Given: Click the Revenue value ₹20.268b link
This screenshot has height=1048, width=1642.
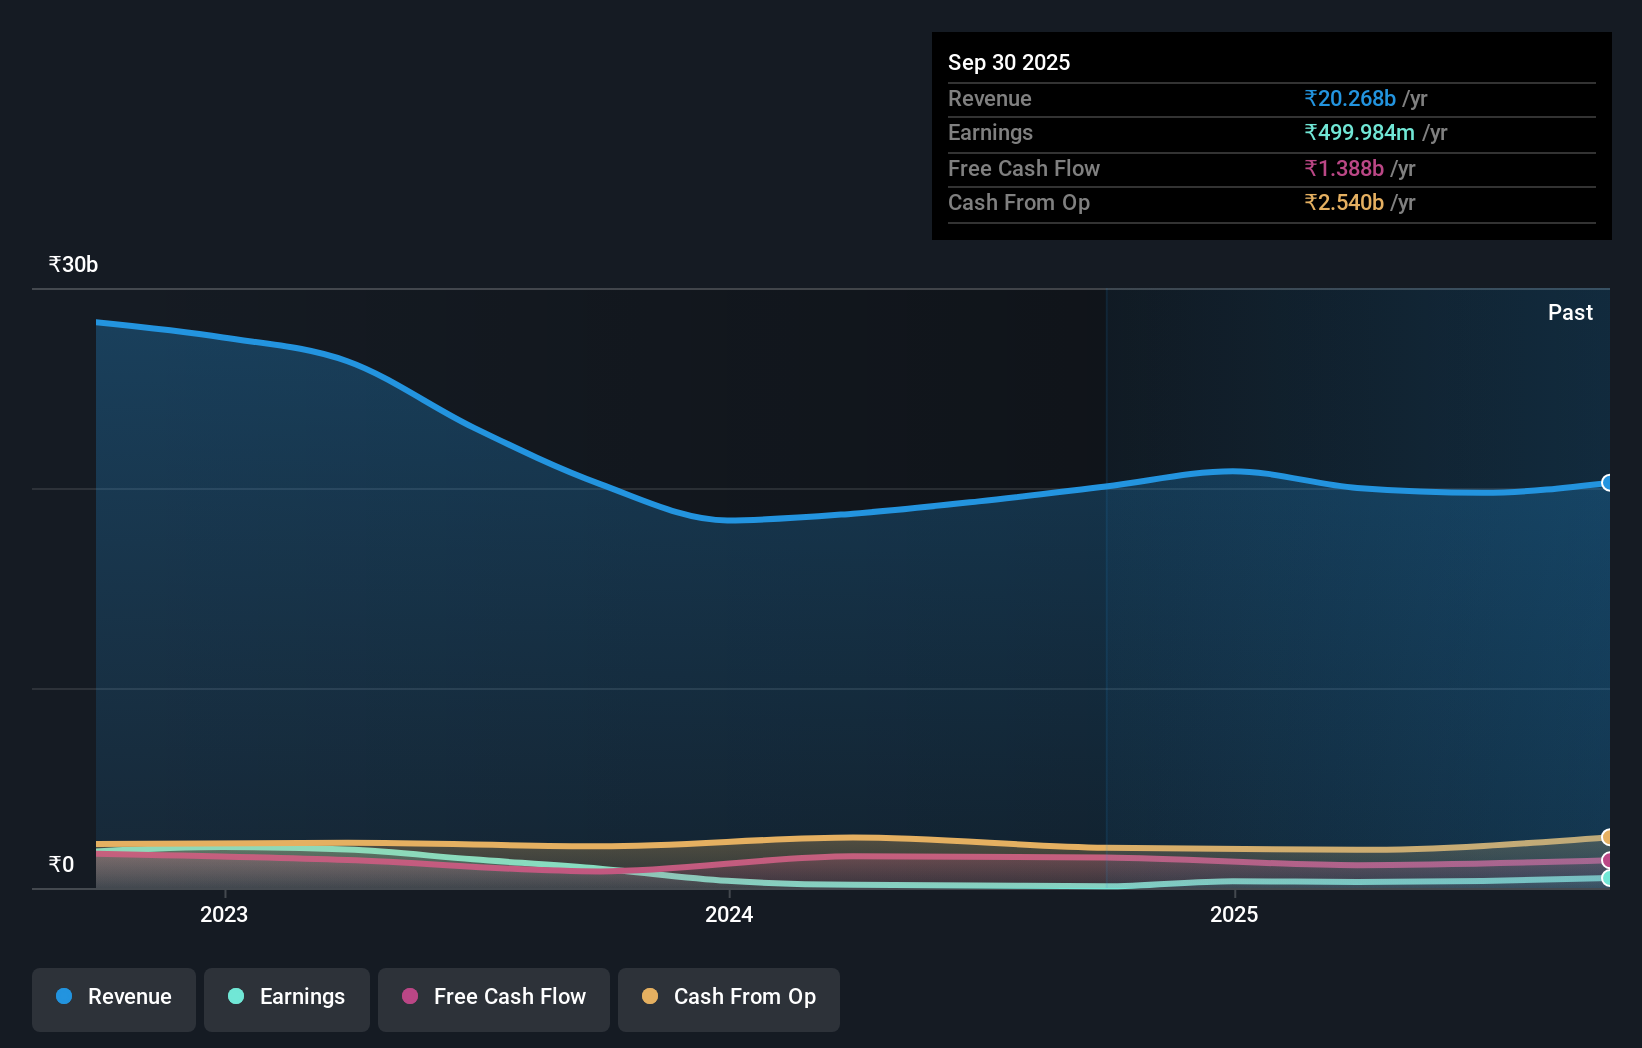Looking at the screenshot, I should [x=1349, y=98].
